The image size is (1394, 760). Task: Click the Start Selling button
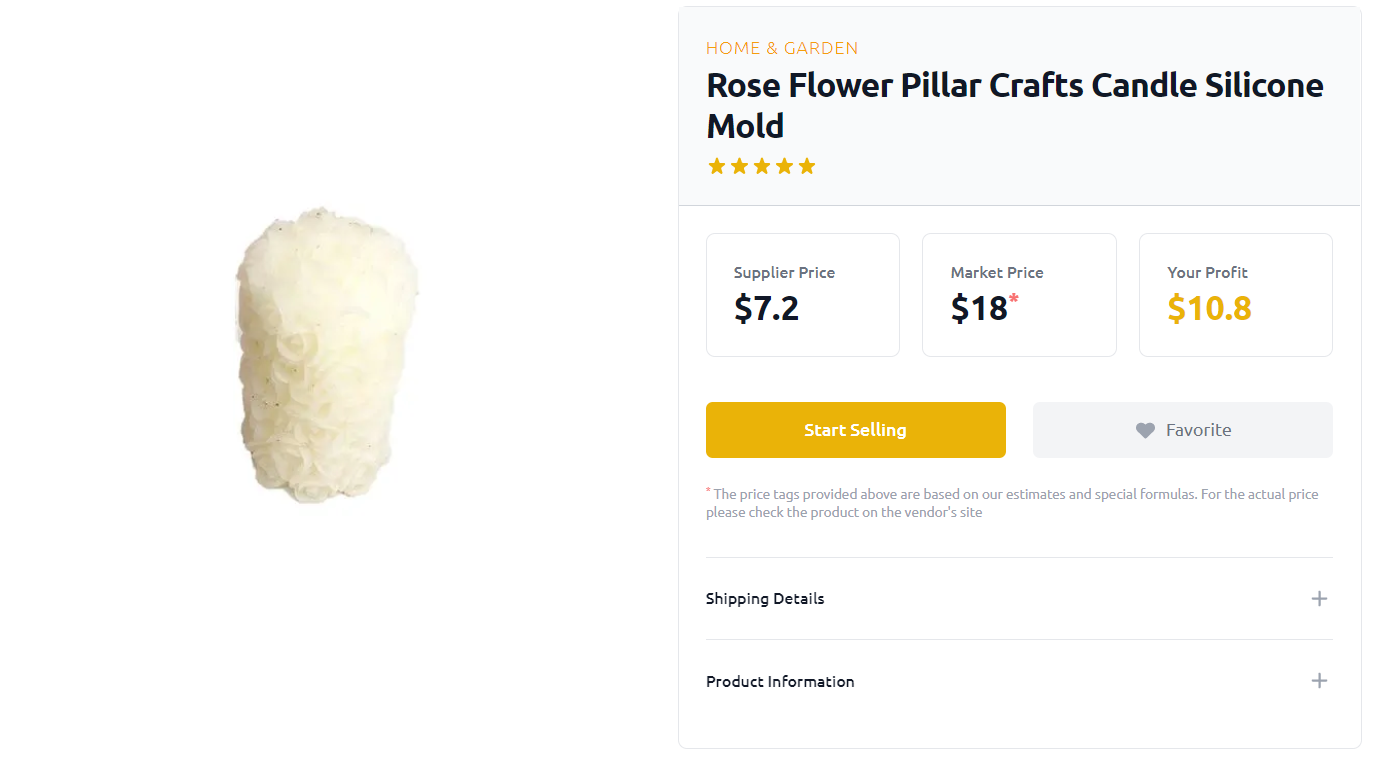coord(855,429)
